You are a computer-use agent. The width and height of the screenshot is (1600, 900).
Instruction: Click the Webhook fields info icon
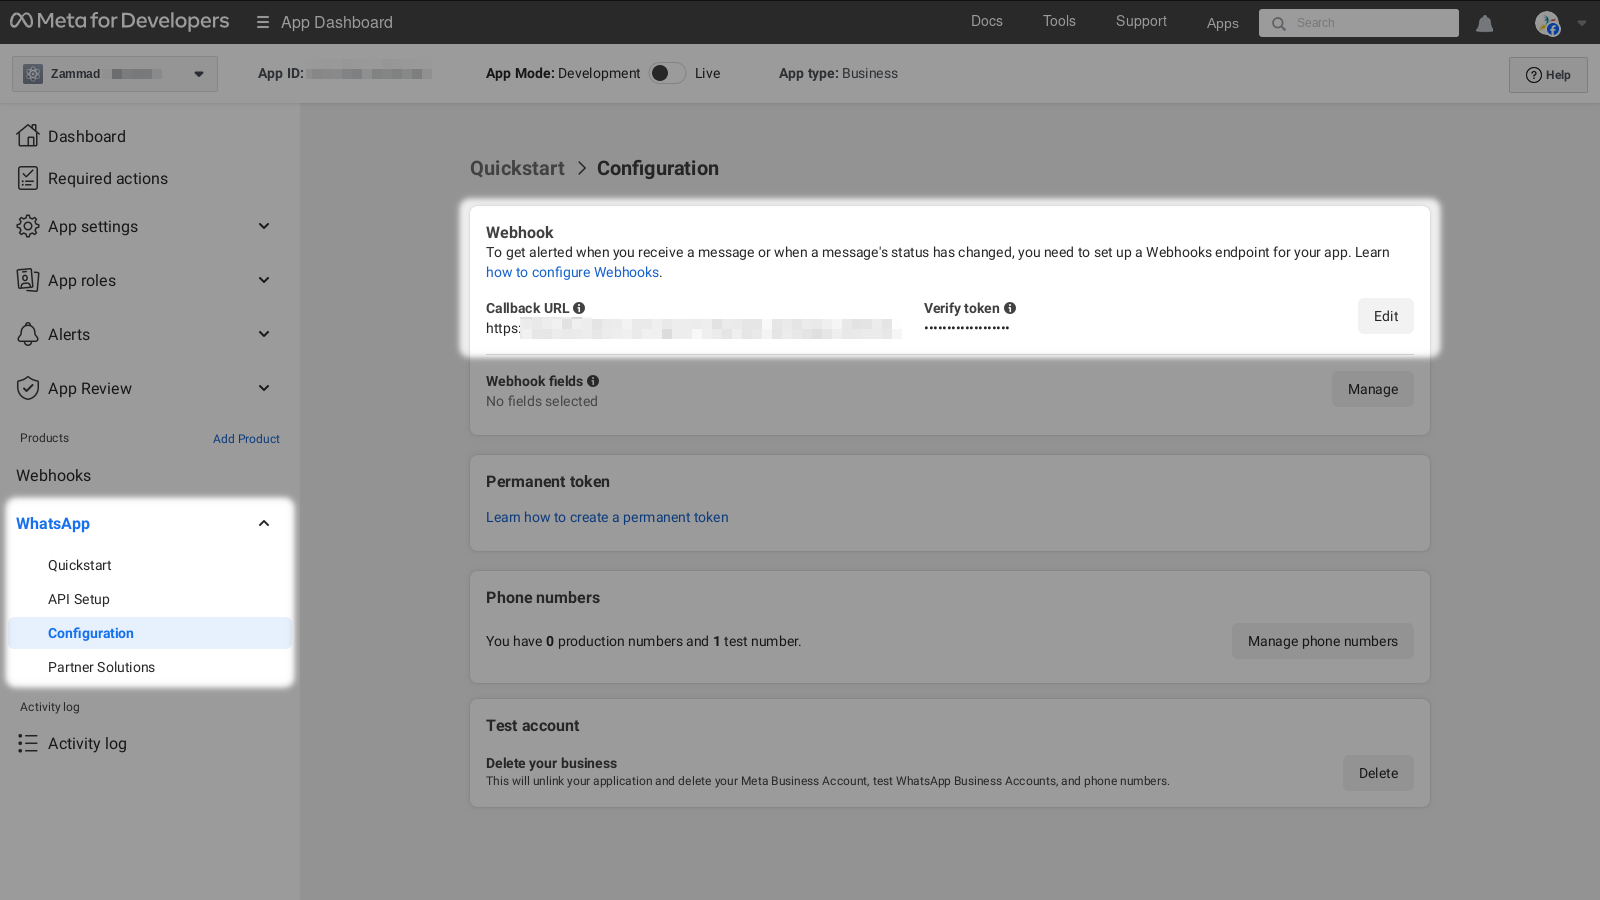point(593,381)
